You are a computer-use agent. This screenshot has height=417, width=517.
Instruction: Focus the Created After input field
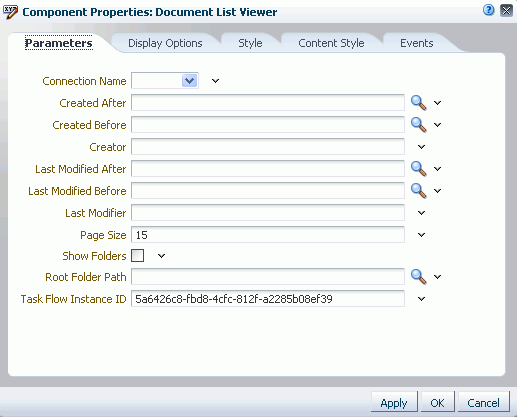(x=268, y=103)
